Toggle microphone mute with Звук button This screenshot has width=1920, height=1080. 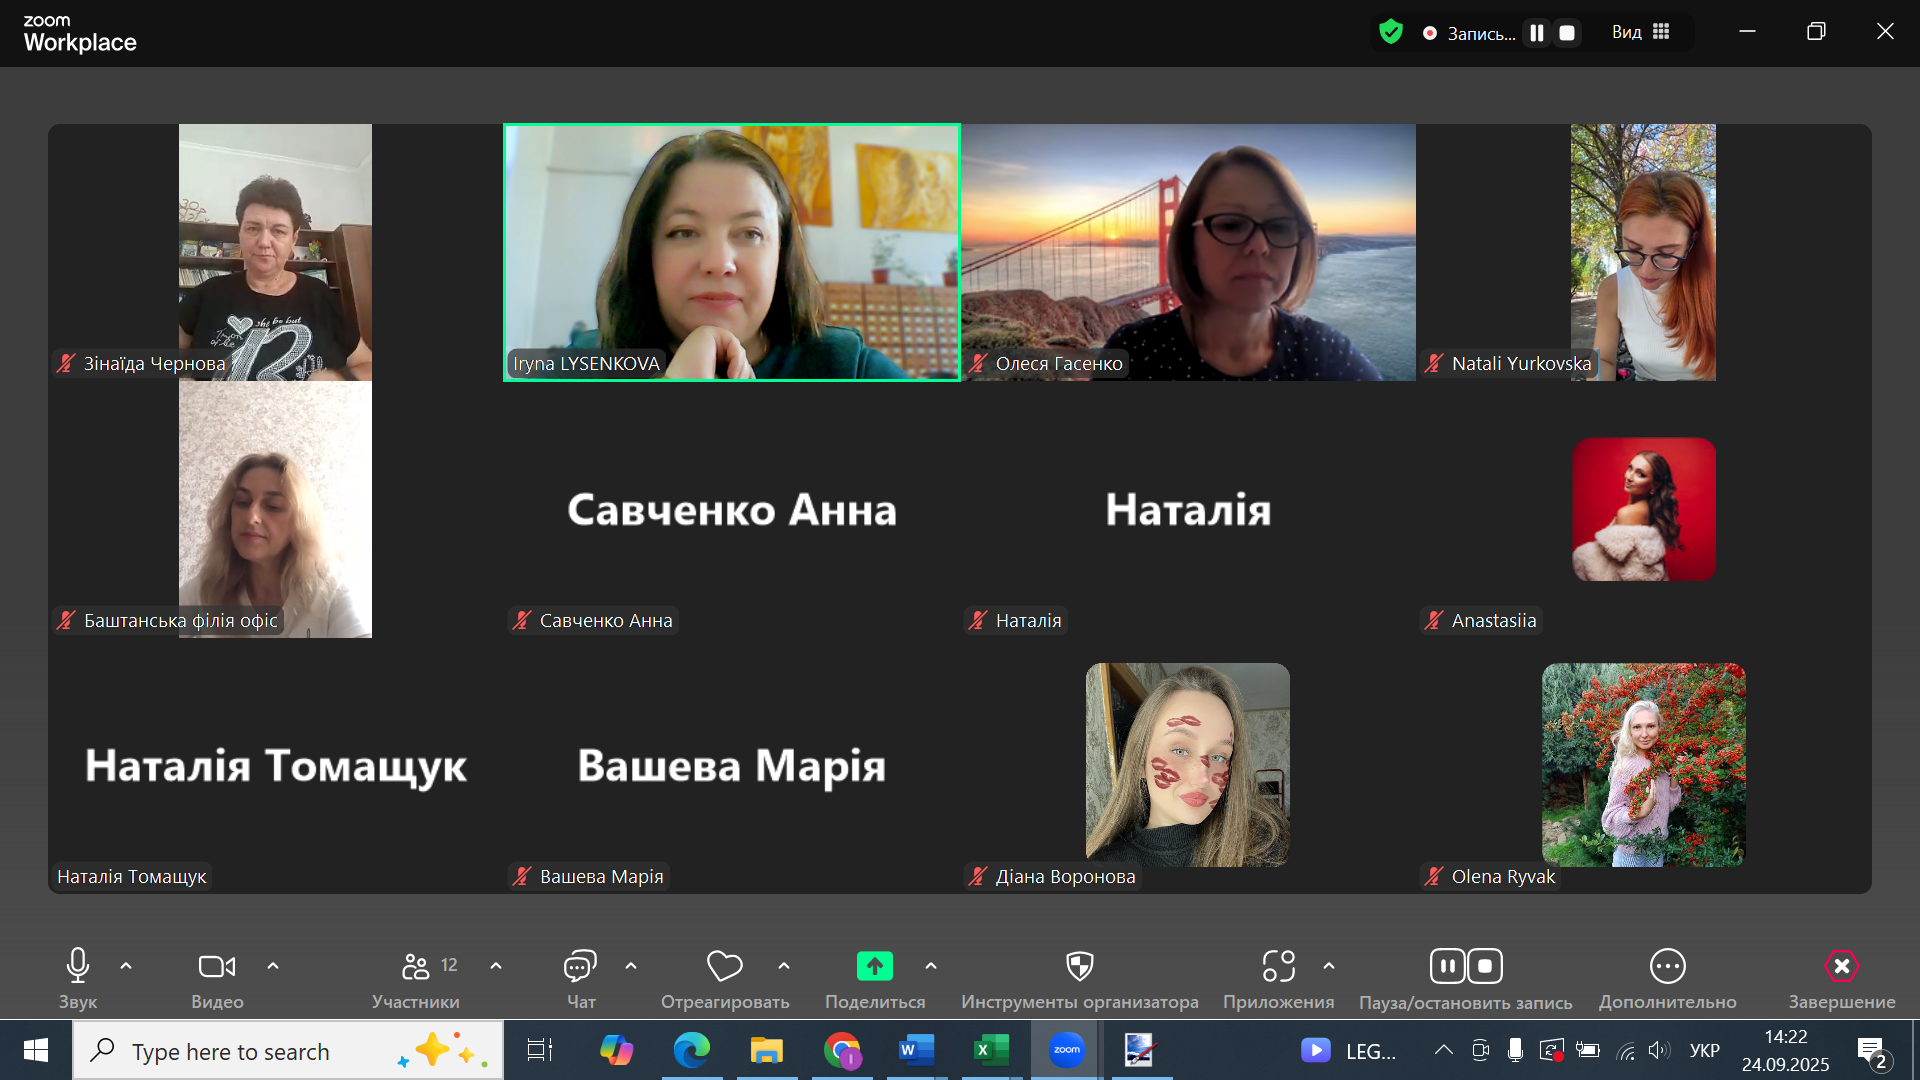[78, 966]
